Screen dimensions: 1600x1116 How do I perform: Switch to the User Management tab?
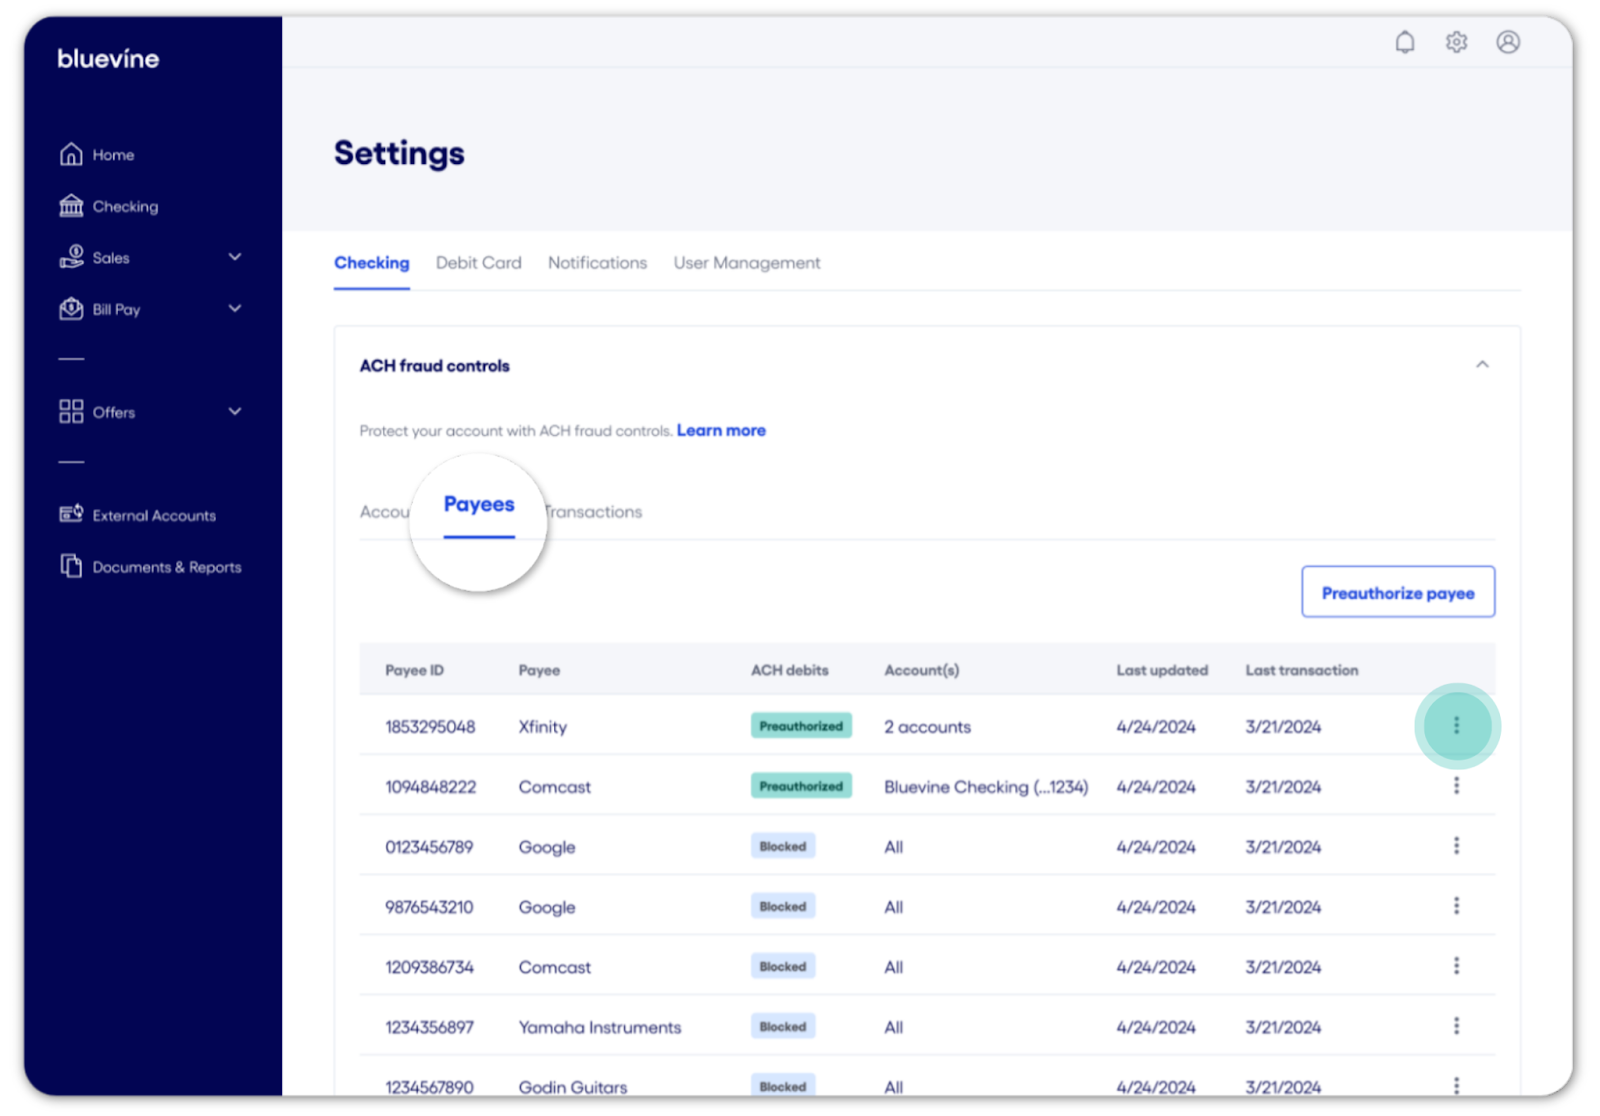click(x=746, y=263)
